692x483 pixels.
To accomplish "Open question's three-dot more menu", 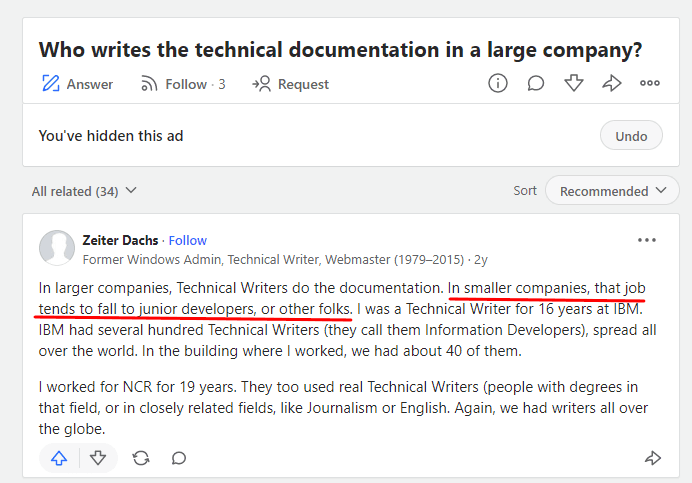I will pyautogui.click(x=650, y=83).
